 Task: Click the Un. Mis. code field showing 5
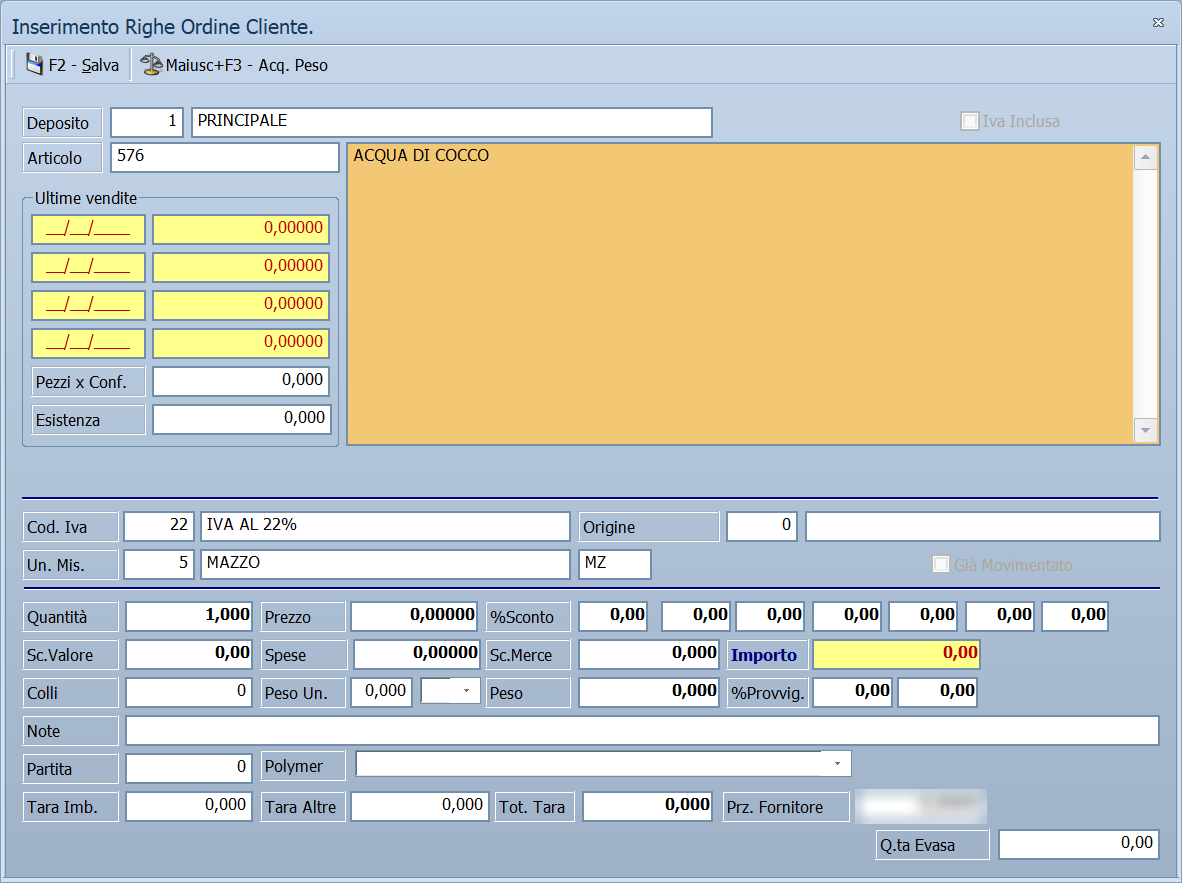[159, 564]
